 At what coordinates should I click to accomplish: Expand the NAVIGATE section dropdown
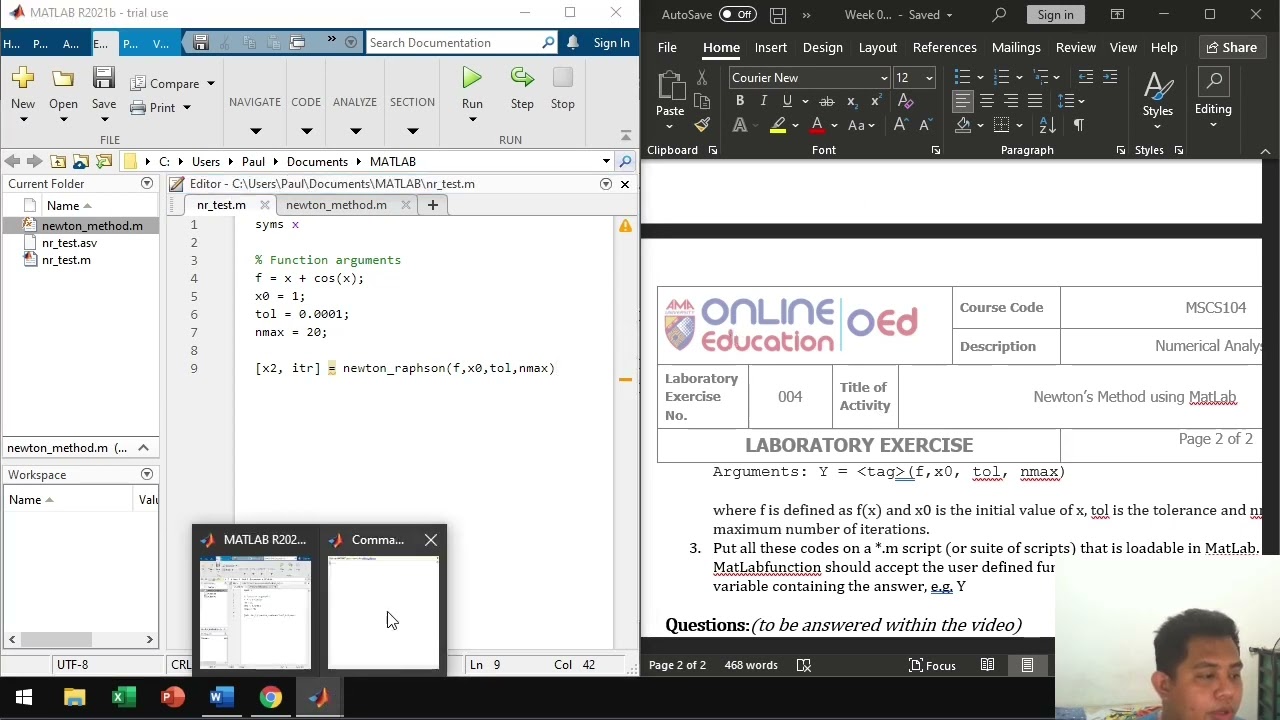point(255,130)
